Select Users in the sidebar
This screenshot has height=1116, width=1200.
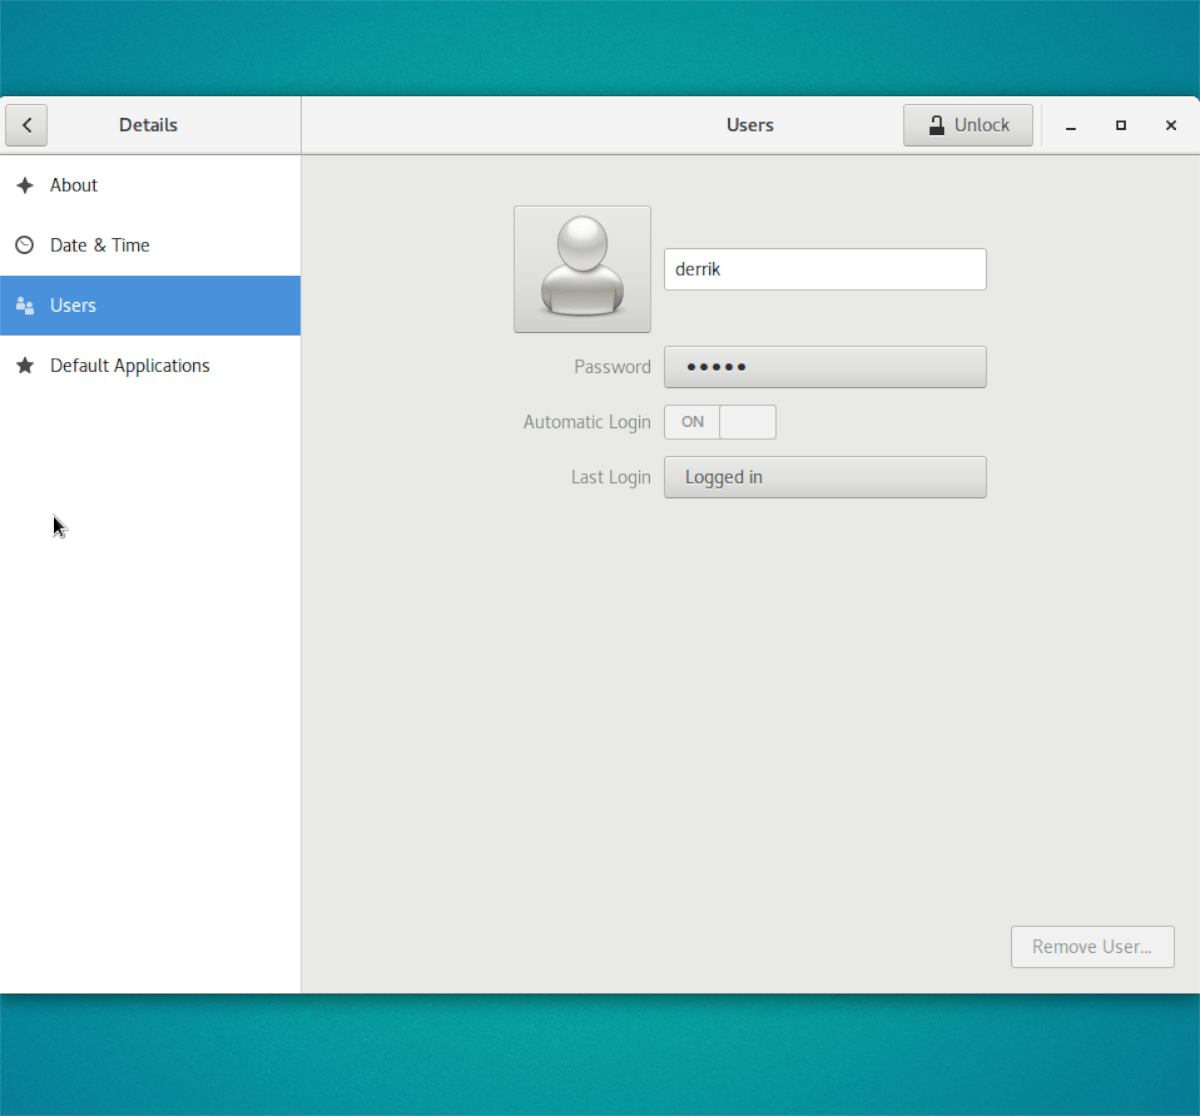[73, 306]
